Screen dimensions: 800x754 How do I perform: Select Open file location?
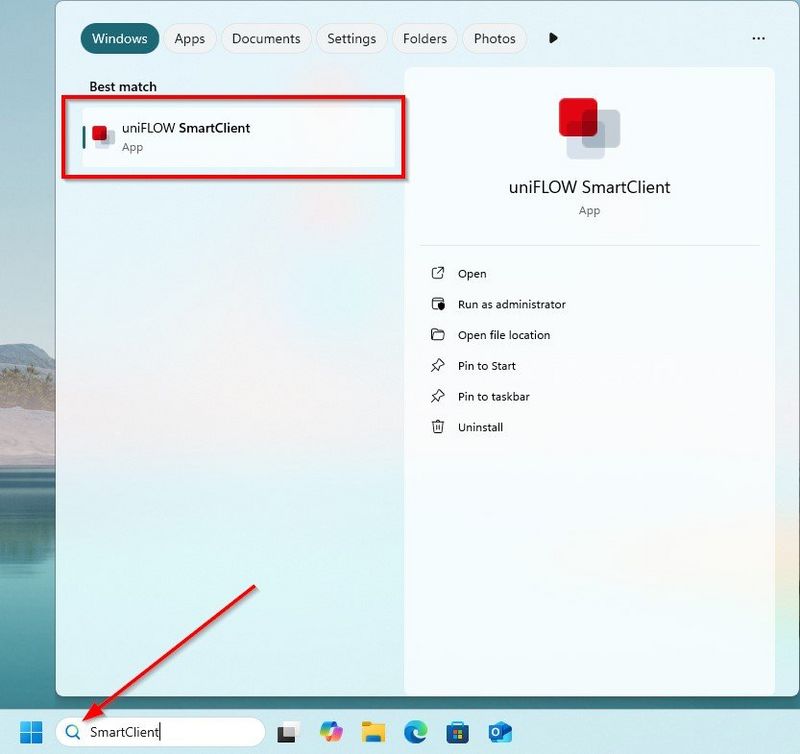(503, 335)
